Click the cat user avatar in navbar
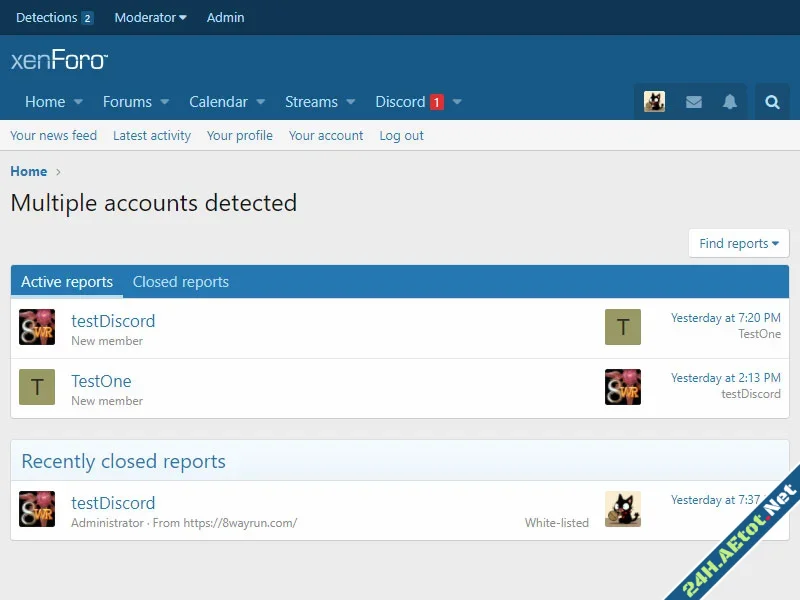Screen dimensions: 800x600 tap(655, 102)
